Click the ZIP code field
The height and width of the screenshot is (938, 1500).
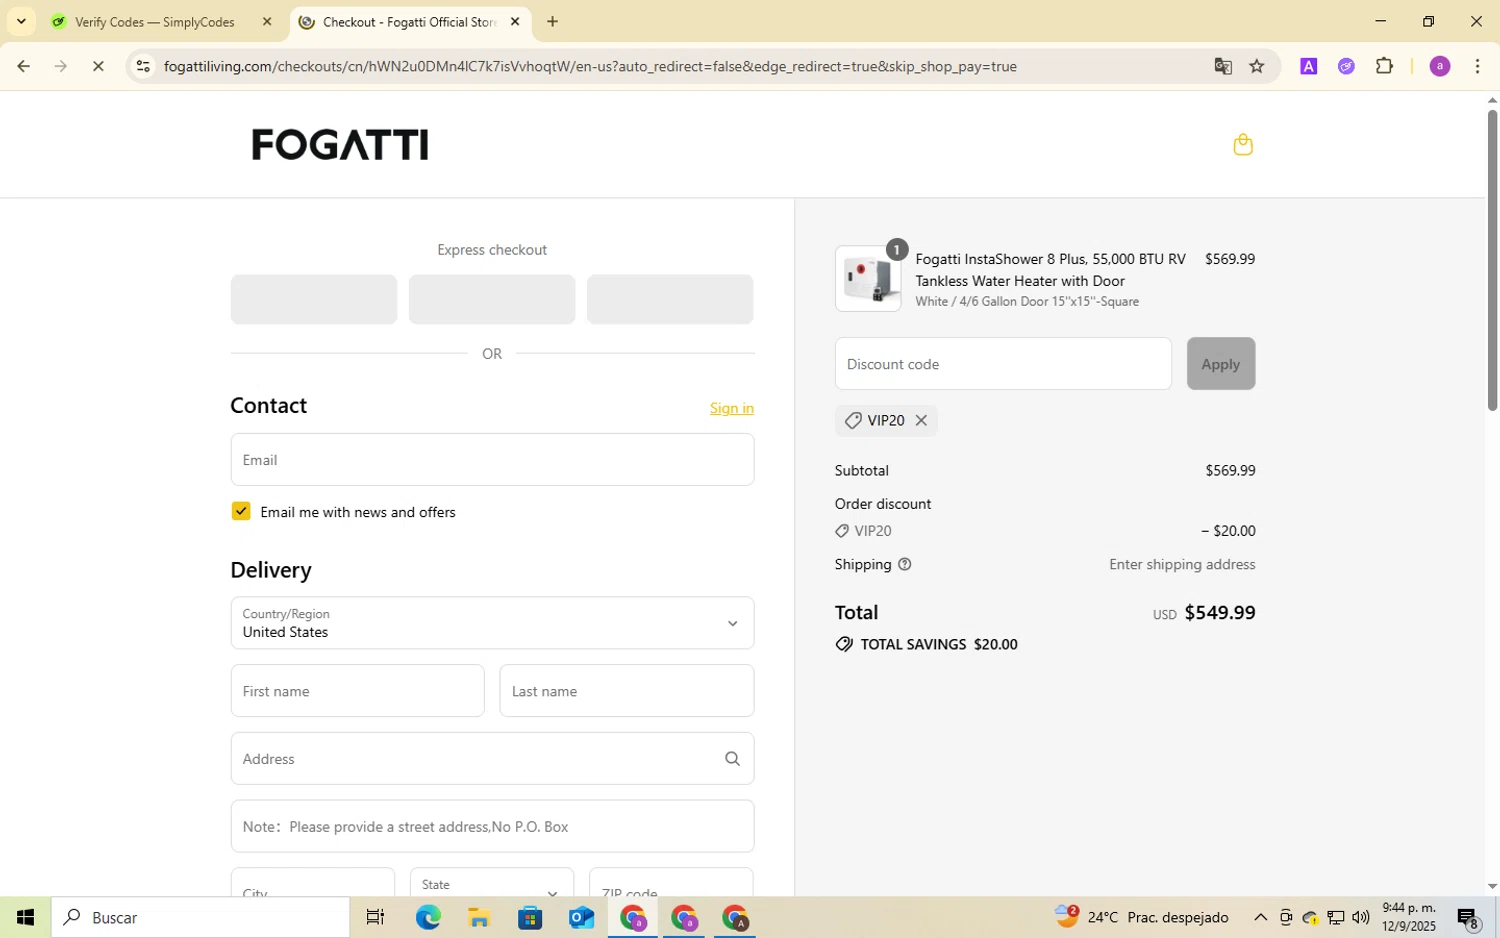(671, 884)
